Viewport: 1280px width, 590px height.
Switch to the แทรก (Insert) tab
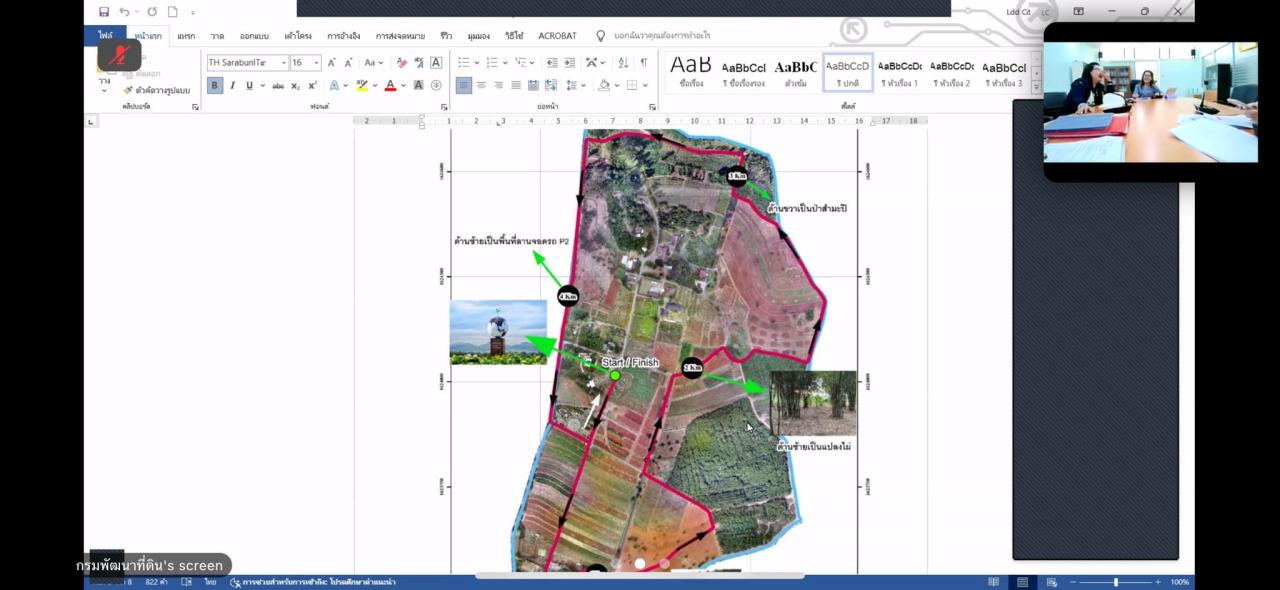pyautogui.click(x=186, y=36)
